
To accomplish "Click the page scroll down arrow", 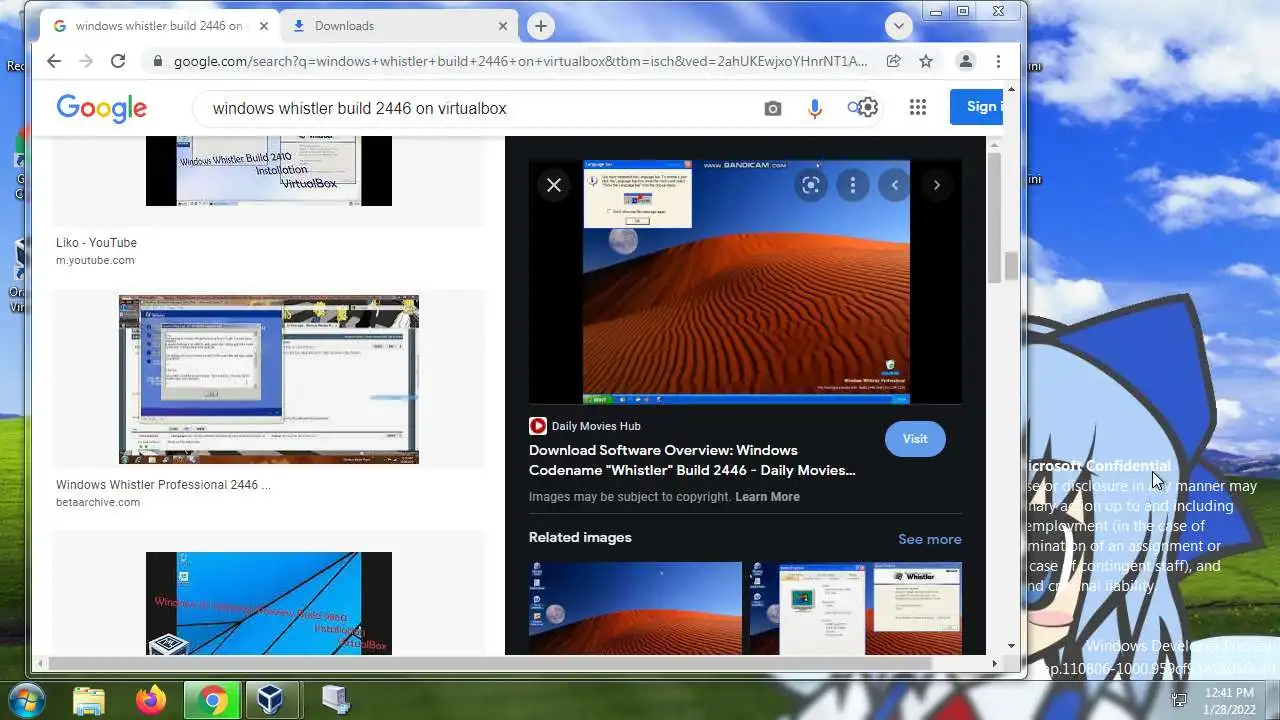I will 1011,647.
